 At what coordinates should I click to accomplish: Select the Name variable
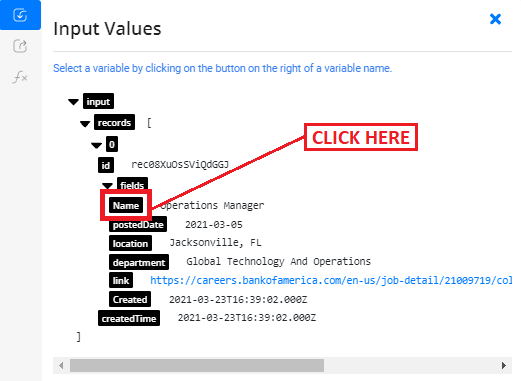[x=126, y=205]
